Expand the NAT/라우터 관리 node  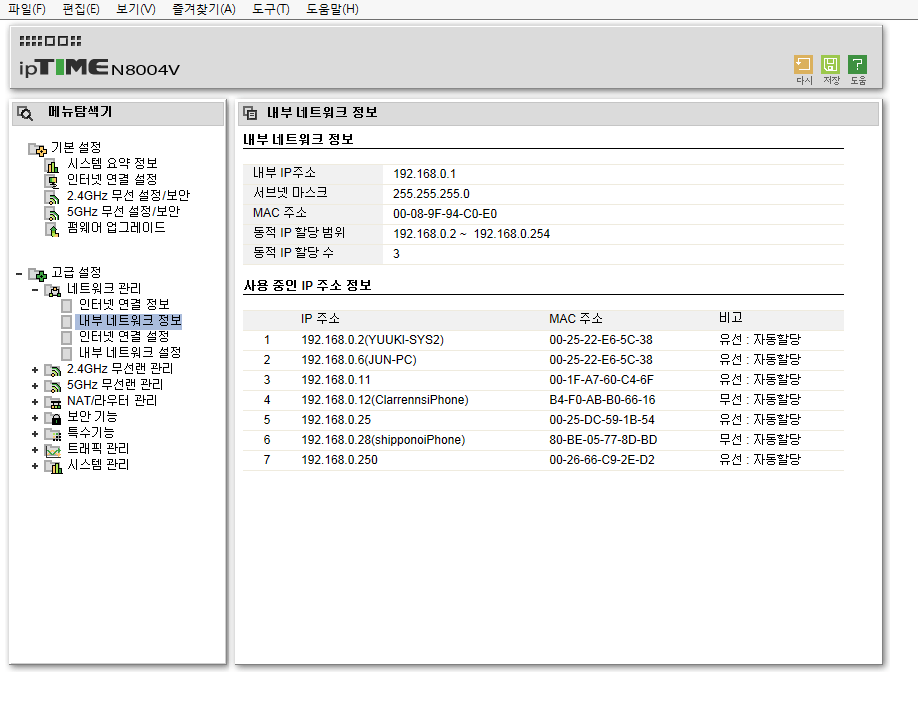(35, 402)
